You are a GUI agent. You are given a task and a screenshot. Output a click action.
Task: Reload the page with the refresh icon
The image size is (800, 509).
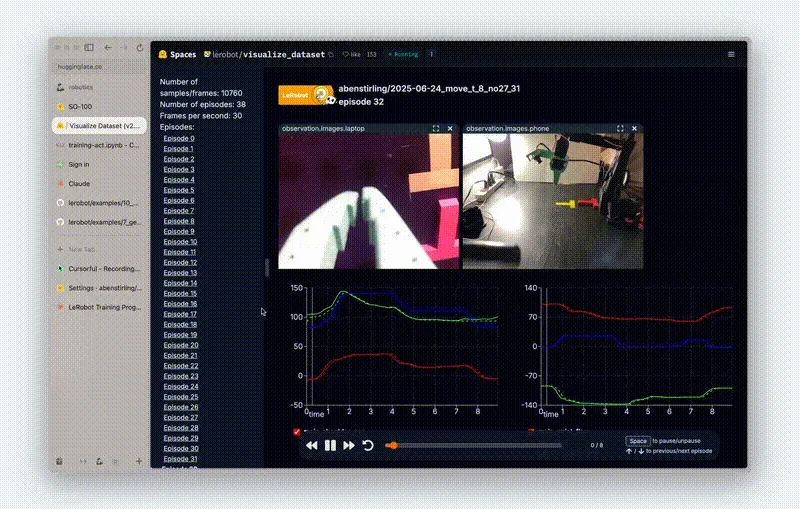click(x=140, y=47)
